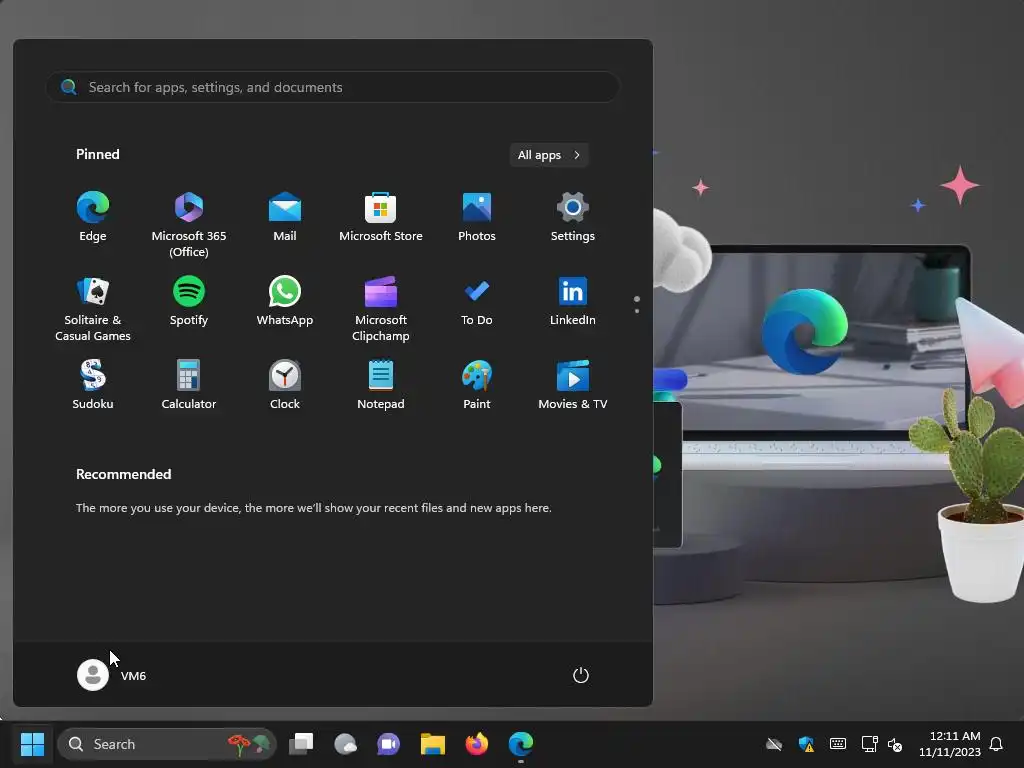
Task: Open File Explorer from taskbar
Action: pos(432,744)
